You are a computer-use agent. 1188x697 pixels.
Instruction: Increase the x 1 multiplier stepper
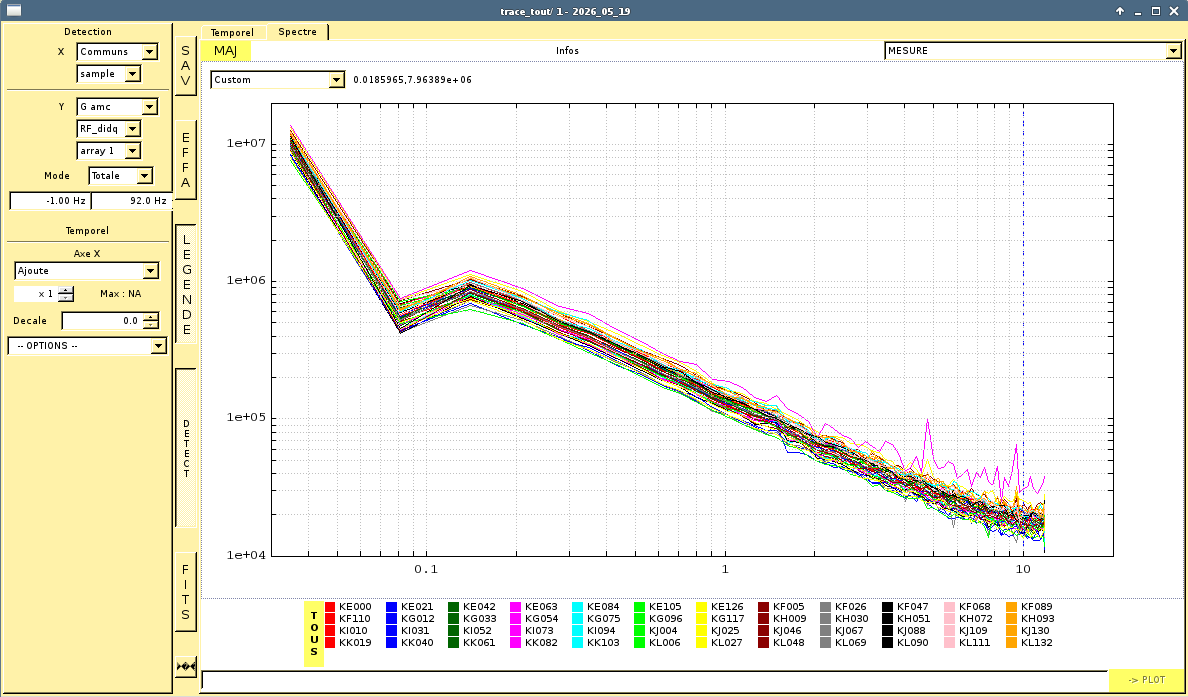pyautogui.click(x=67, y=289)
